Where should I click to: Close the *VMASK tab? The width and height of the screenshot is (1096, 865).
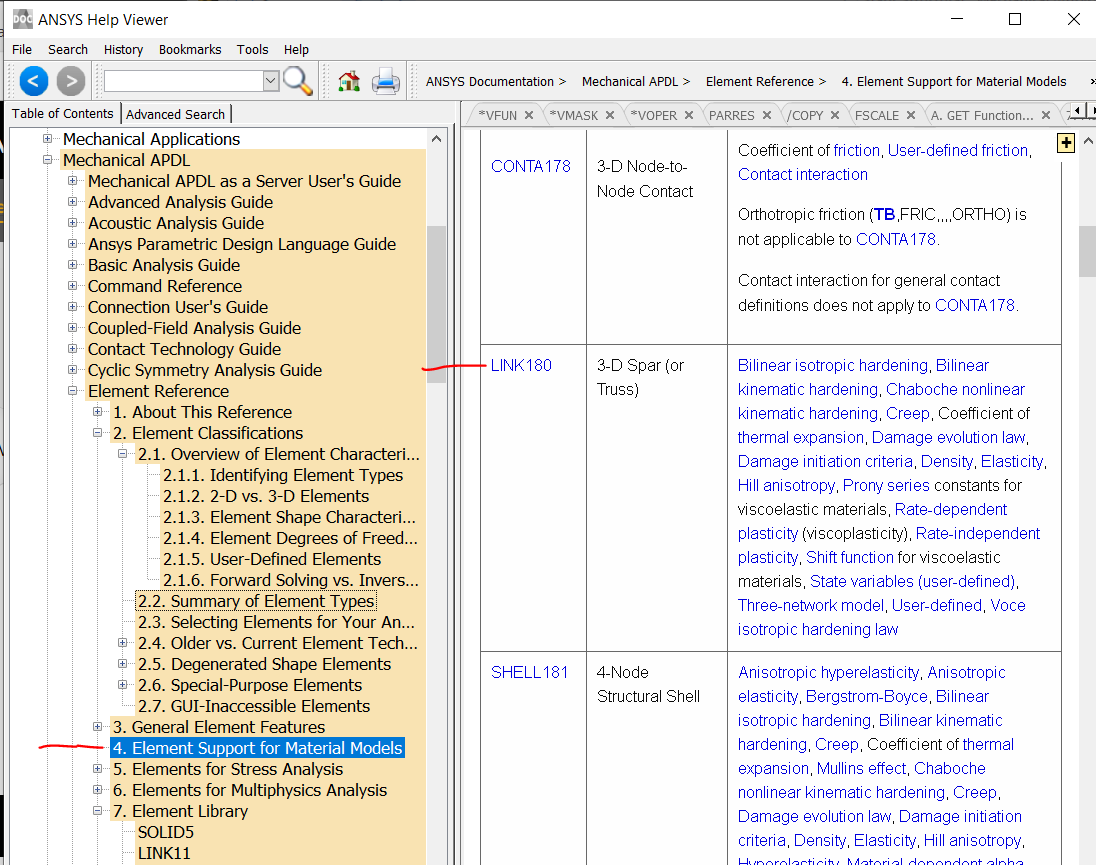pyautogui.click(x=610, y=115)
